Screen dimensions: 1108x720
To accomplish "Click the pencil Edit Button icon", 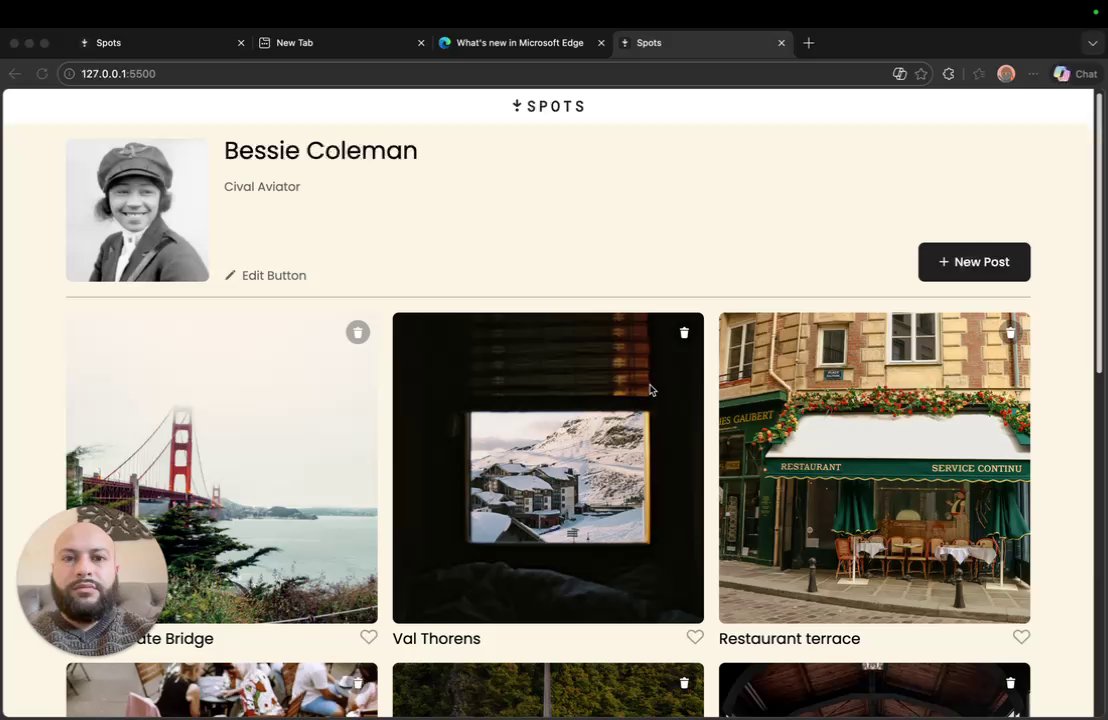I will pos(230,275).
